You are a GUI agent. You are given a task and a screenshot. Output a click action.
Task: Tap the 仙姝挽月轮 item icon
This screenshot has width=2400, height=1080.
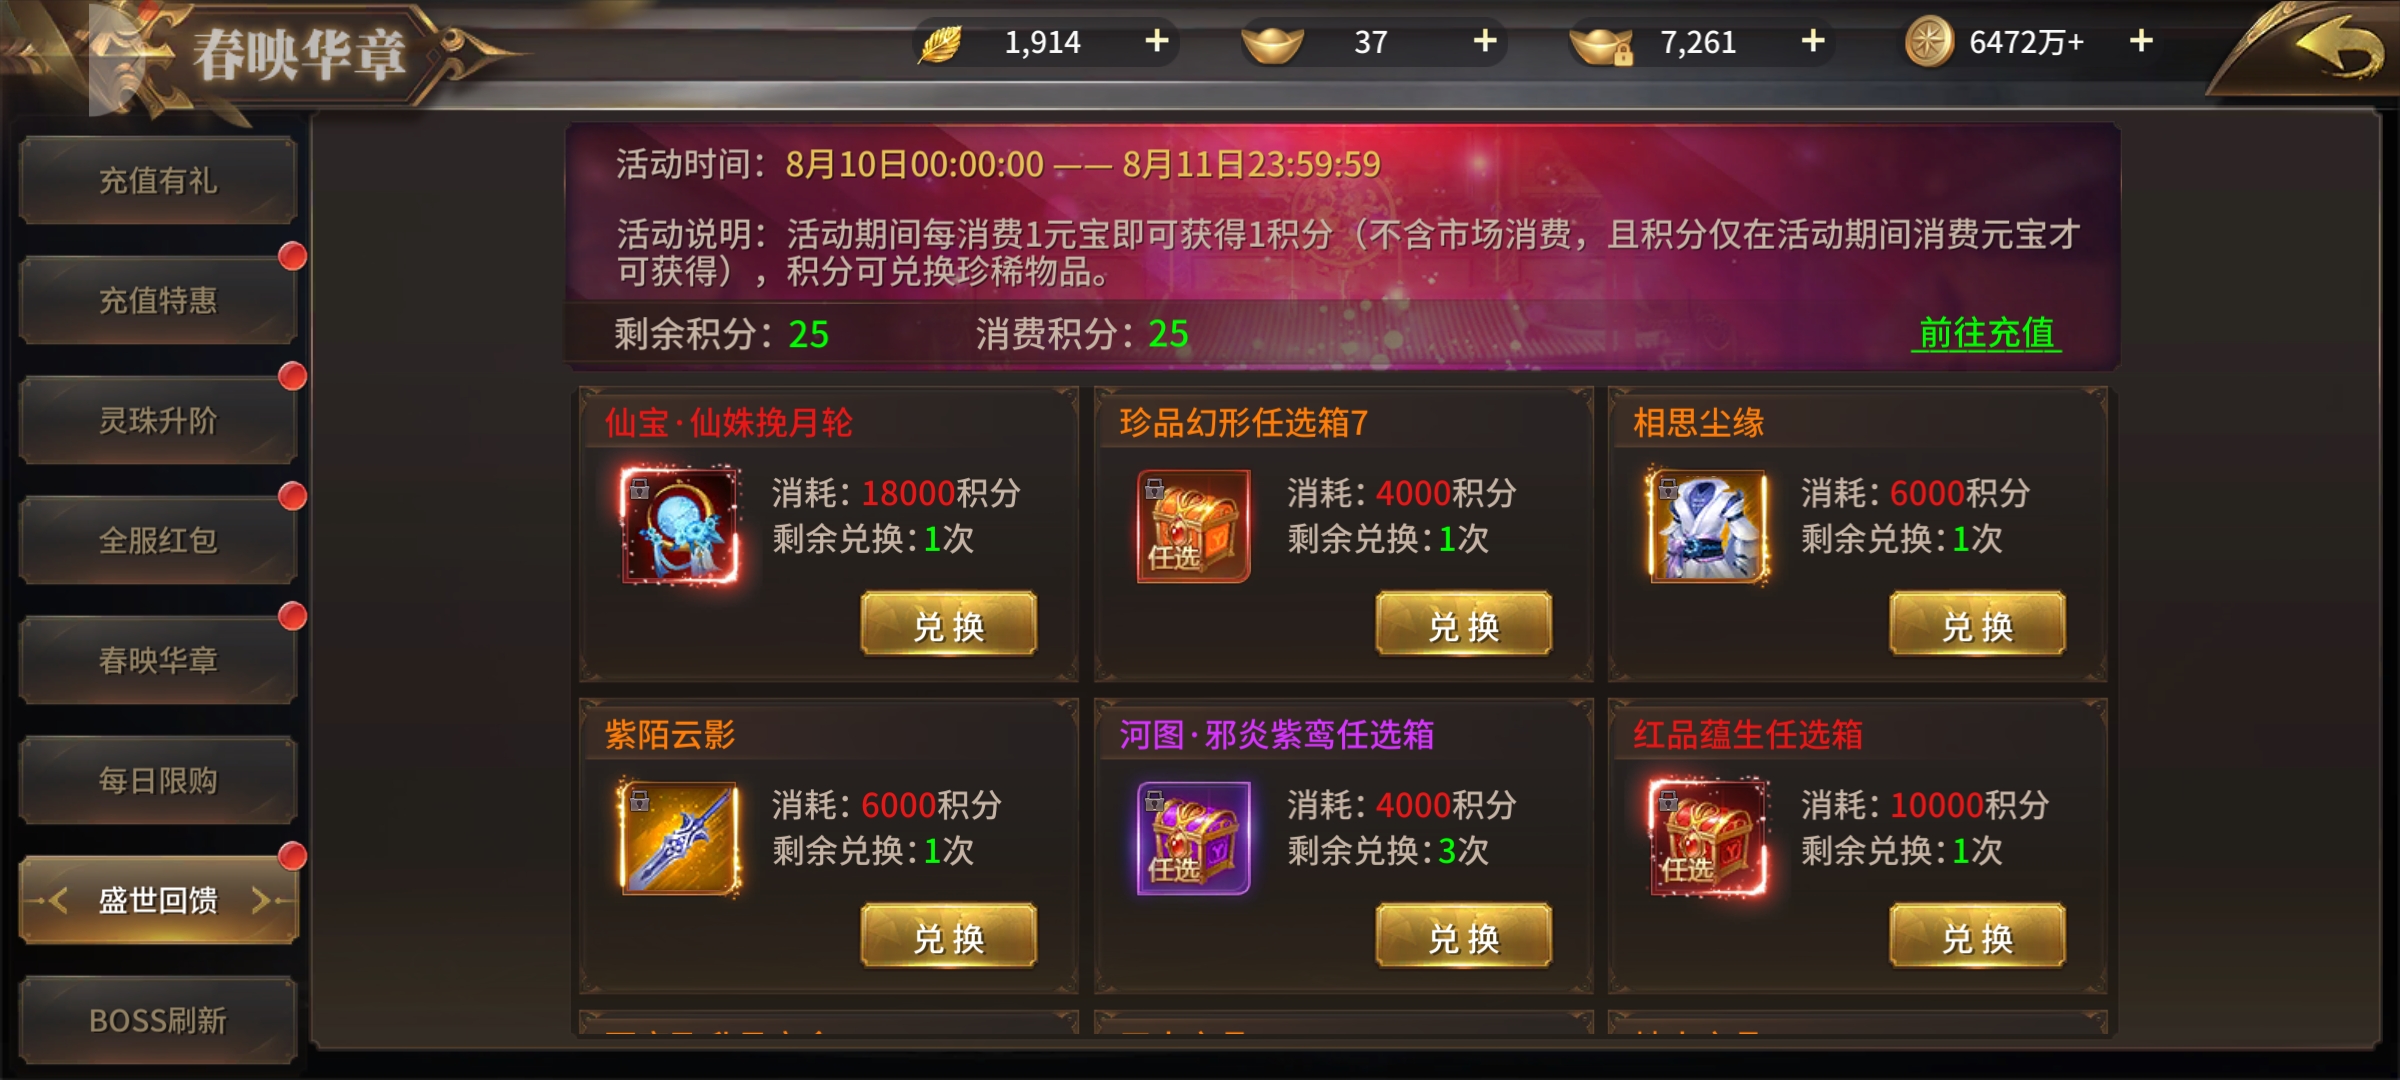(x=681, y=525)
